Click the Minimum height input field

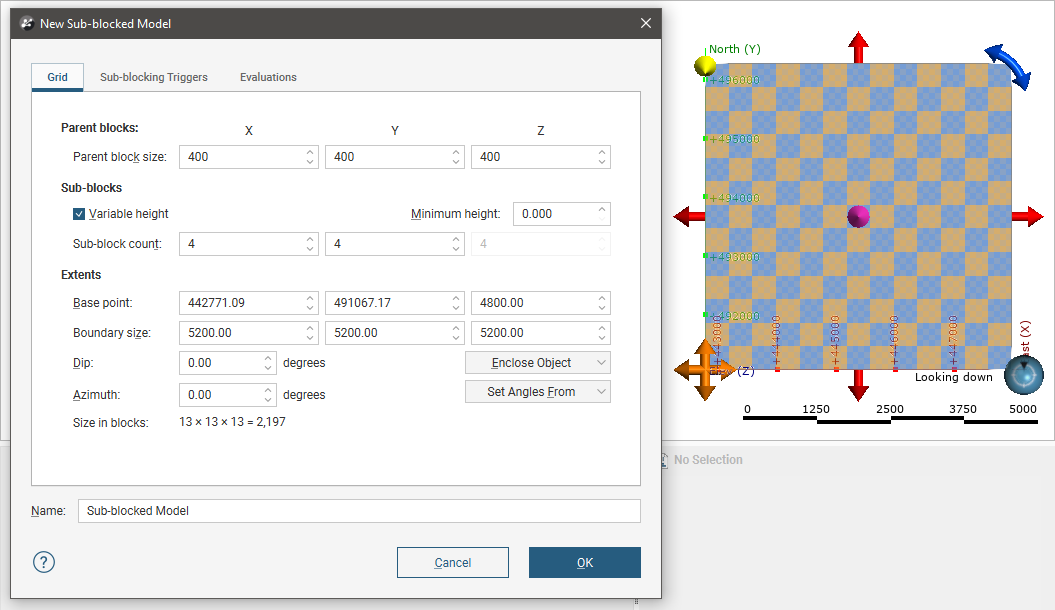coord(554,214)
